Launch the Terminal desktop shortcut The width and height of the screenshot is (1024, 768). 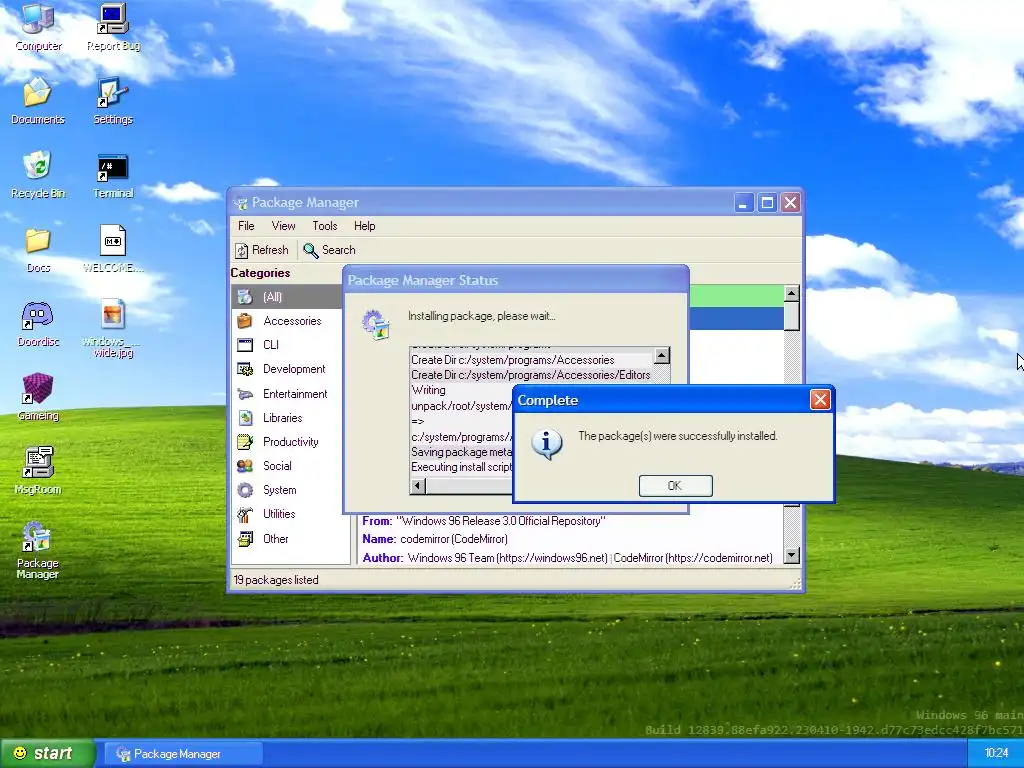click(x=113, y=175)
